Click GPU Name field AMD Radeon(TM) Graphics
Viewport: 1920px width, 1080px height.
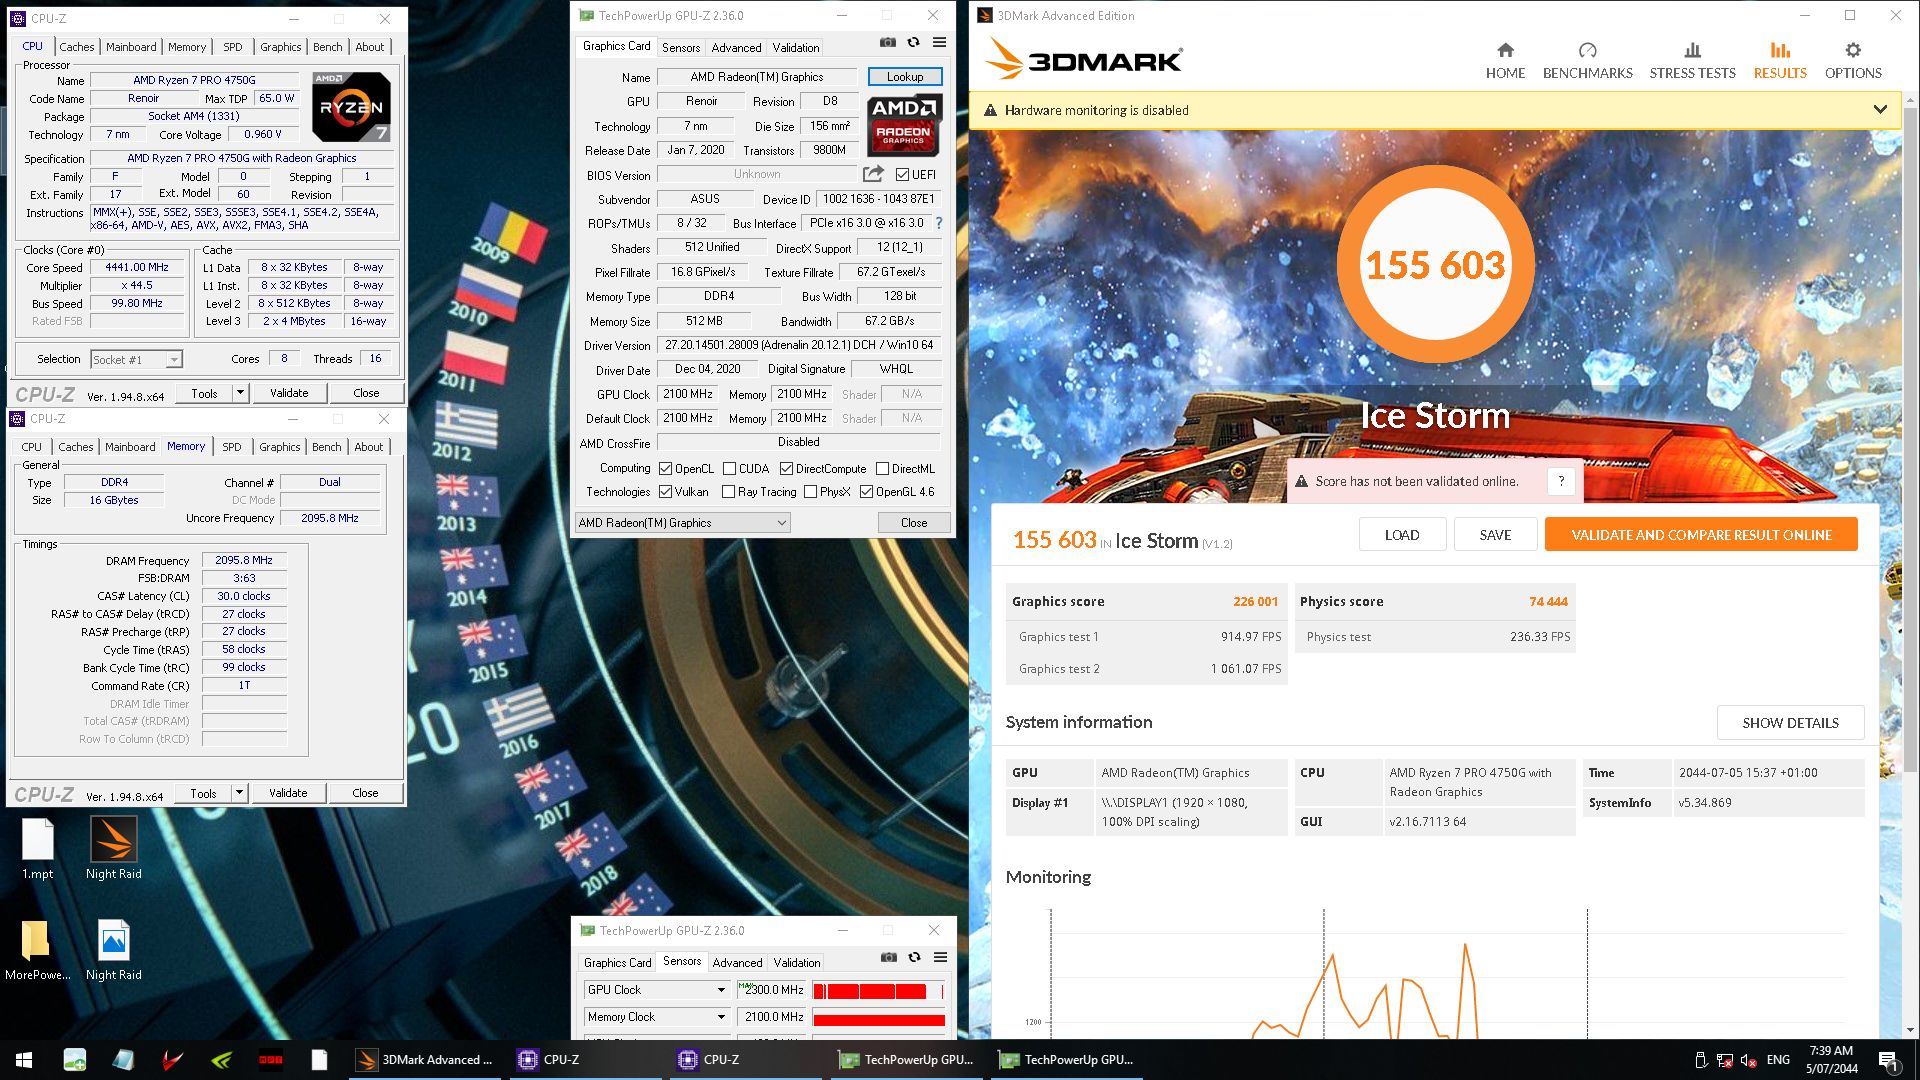point(756,77)
